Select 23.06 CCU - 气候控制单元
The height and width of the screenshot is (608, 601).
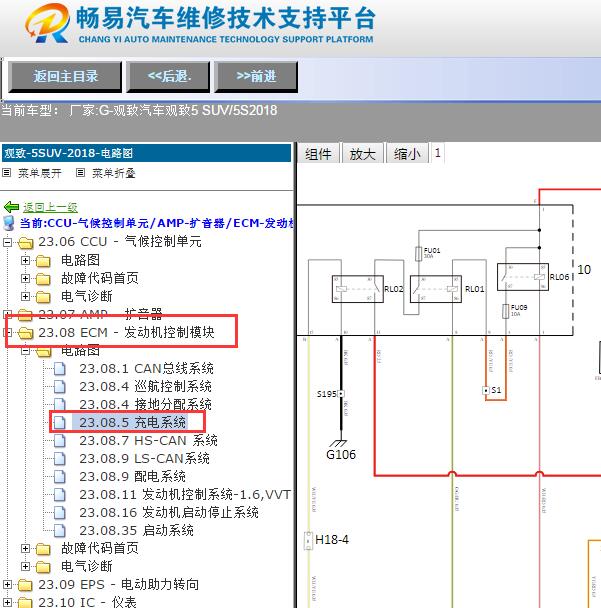click(x=120, y=242)
